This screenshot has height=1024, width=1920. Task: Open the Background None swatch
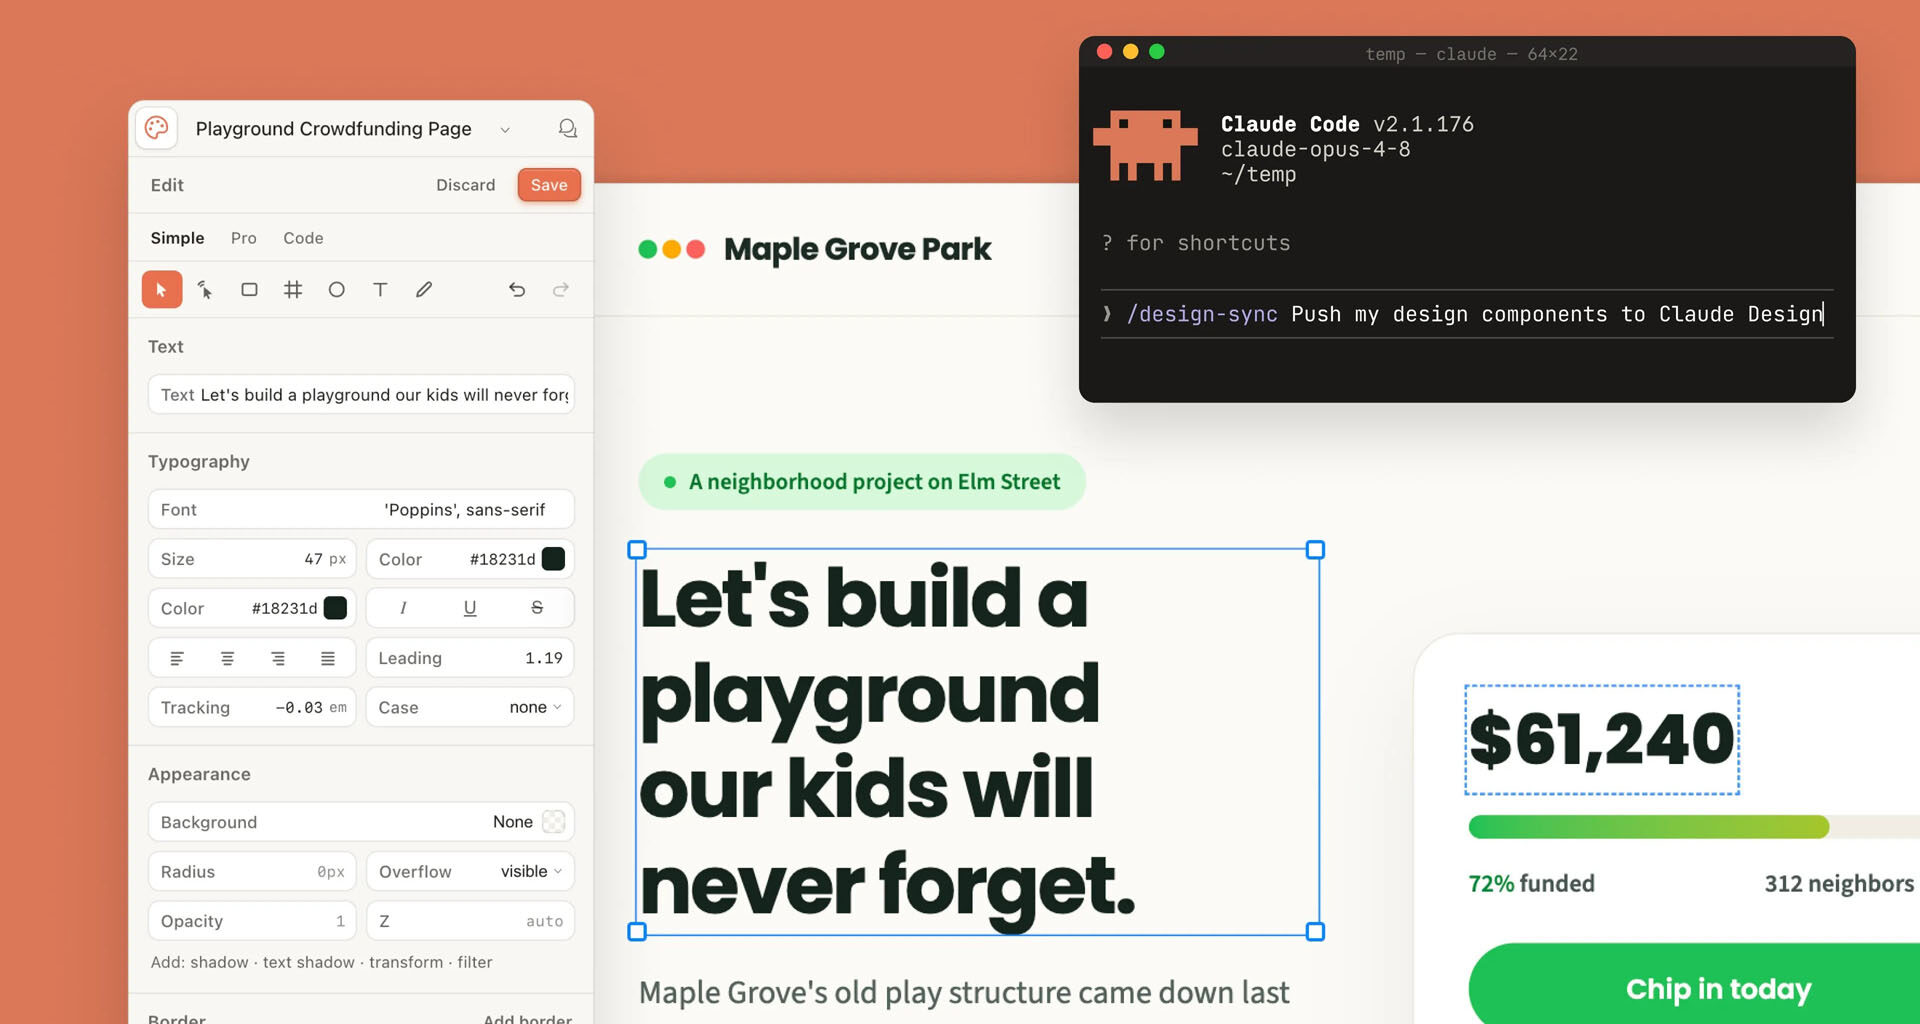[553, 822]
